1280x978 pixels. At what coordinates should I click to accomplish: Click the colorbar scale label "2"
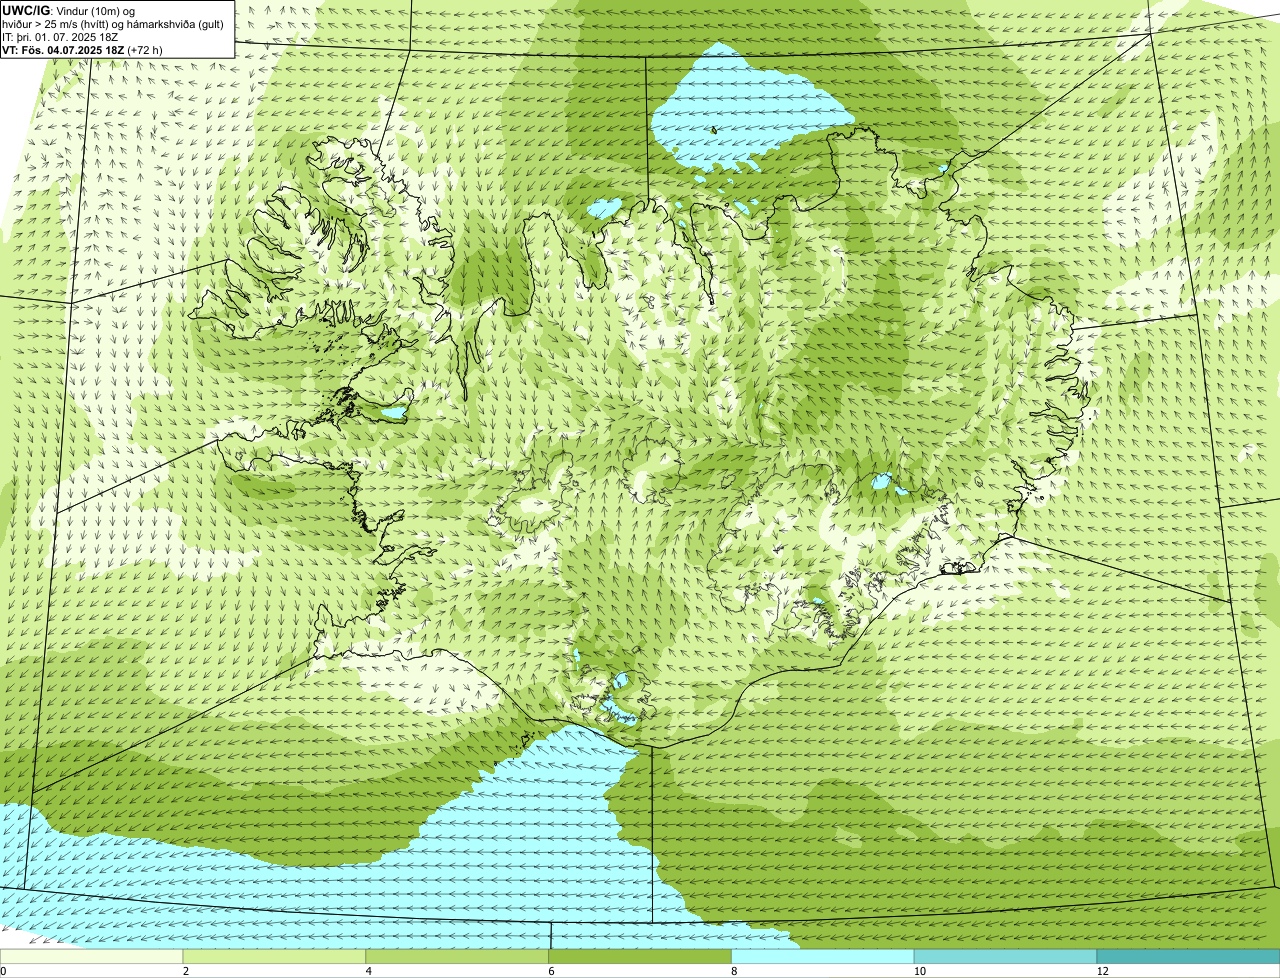pos(186,971)
